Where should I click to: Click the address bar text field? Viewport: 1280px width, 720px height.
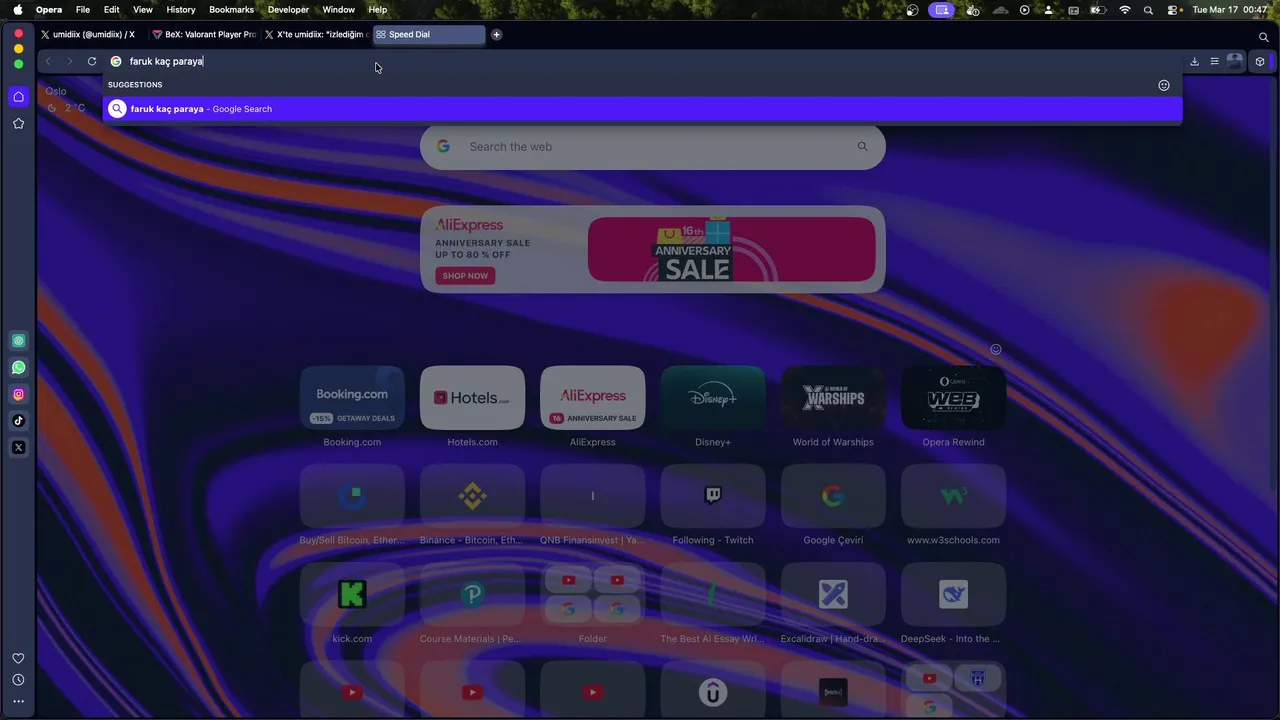[x=640, y=61]
